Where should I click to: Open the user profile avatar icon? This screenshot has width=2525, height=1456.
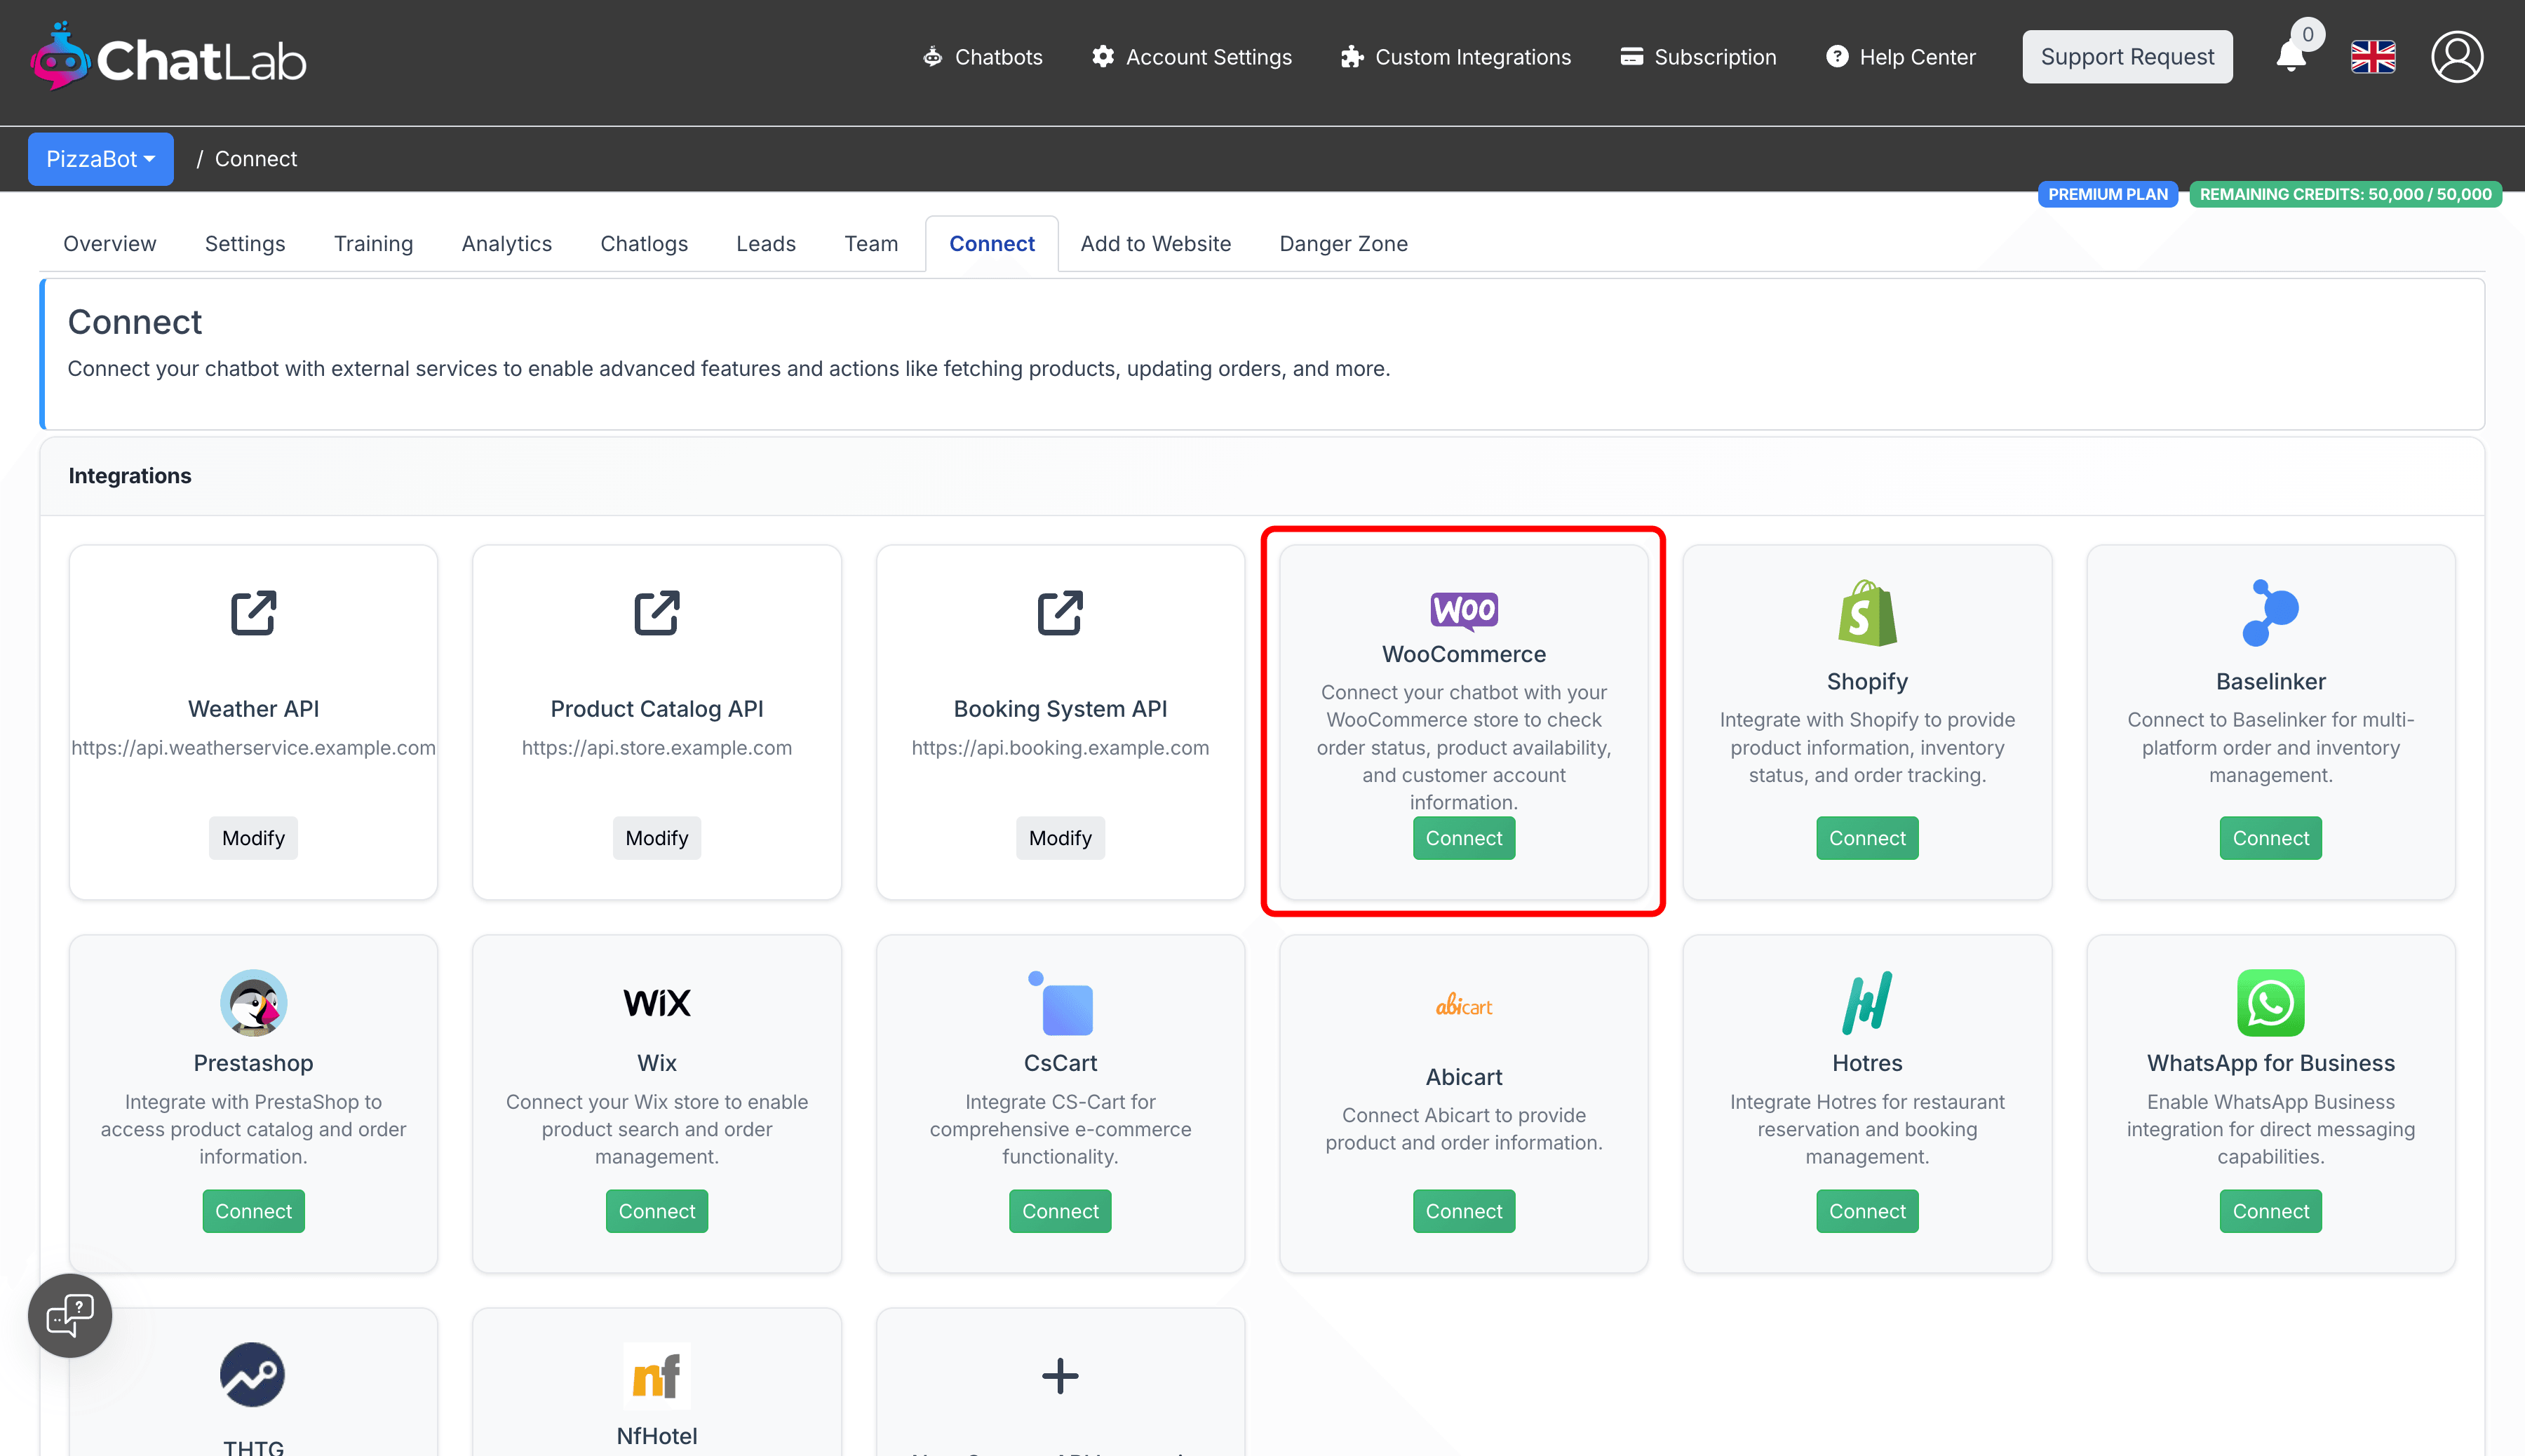(x=2456, y=57)
